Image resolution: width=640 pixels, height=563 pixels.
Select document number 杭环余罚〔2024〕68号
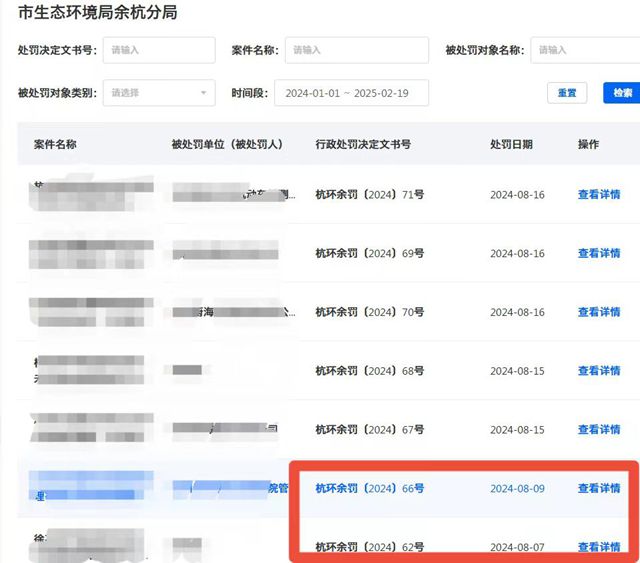pyautogui.click(x=369, y=371)
